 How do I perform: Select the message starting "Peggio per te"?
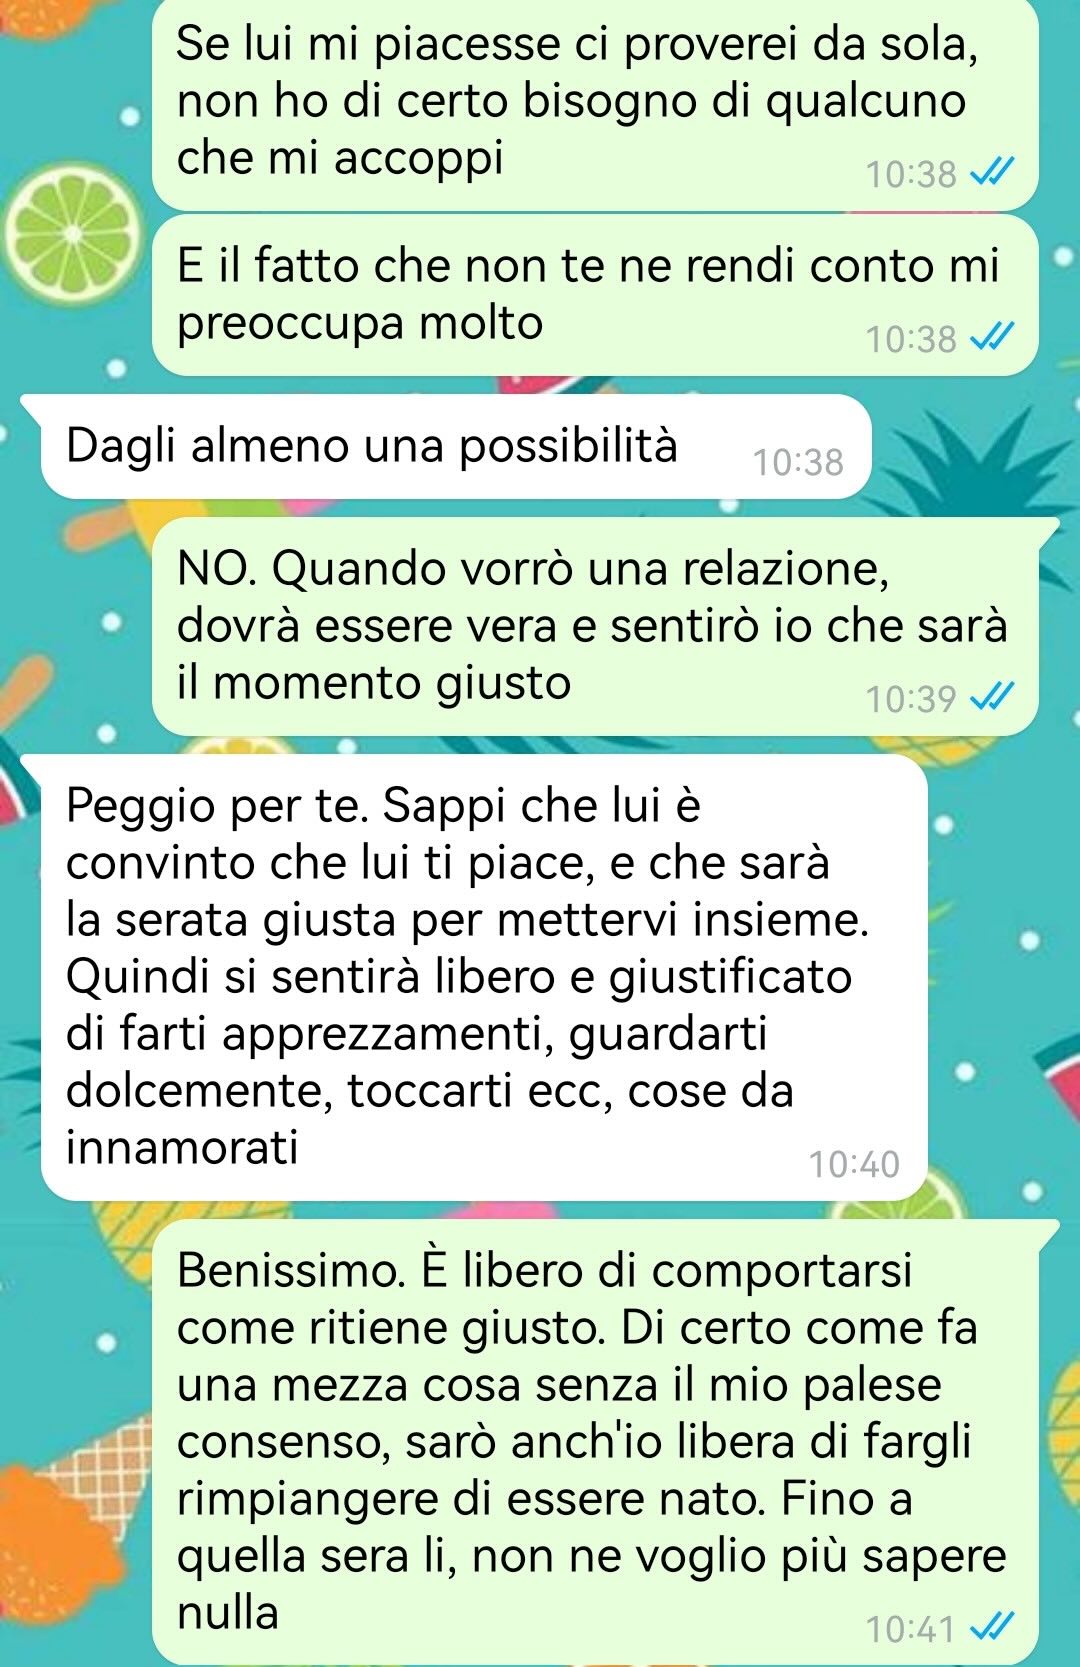pyautogui.click(x=484, y=977)
